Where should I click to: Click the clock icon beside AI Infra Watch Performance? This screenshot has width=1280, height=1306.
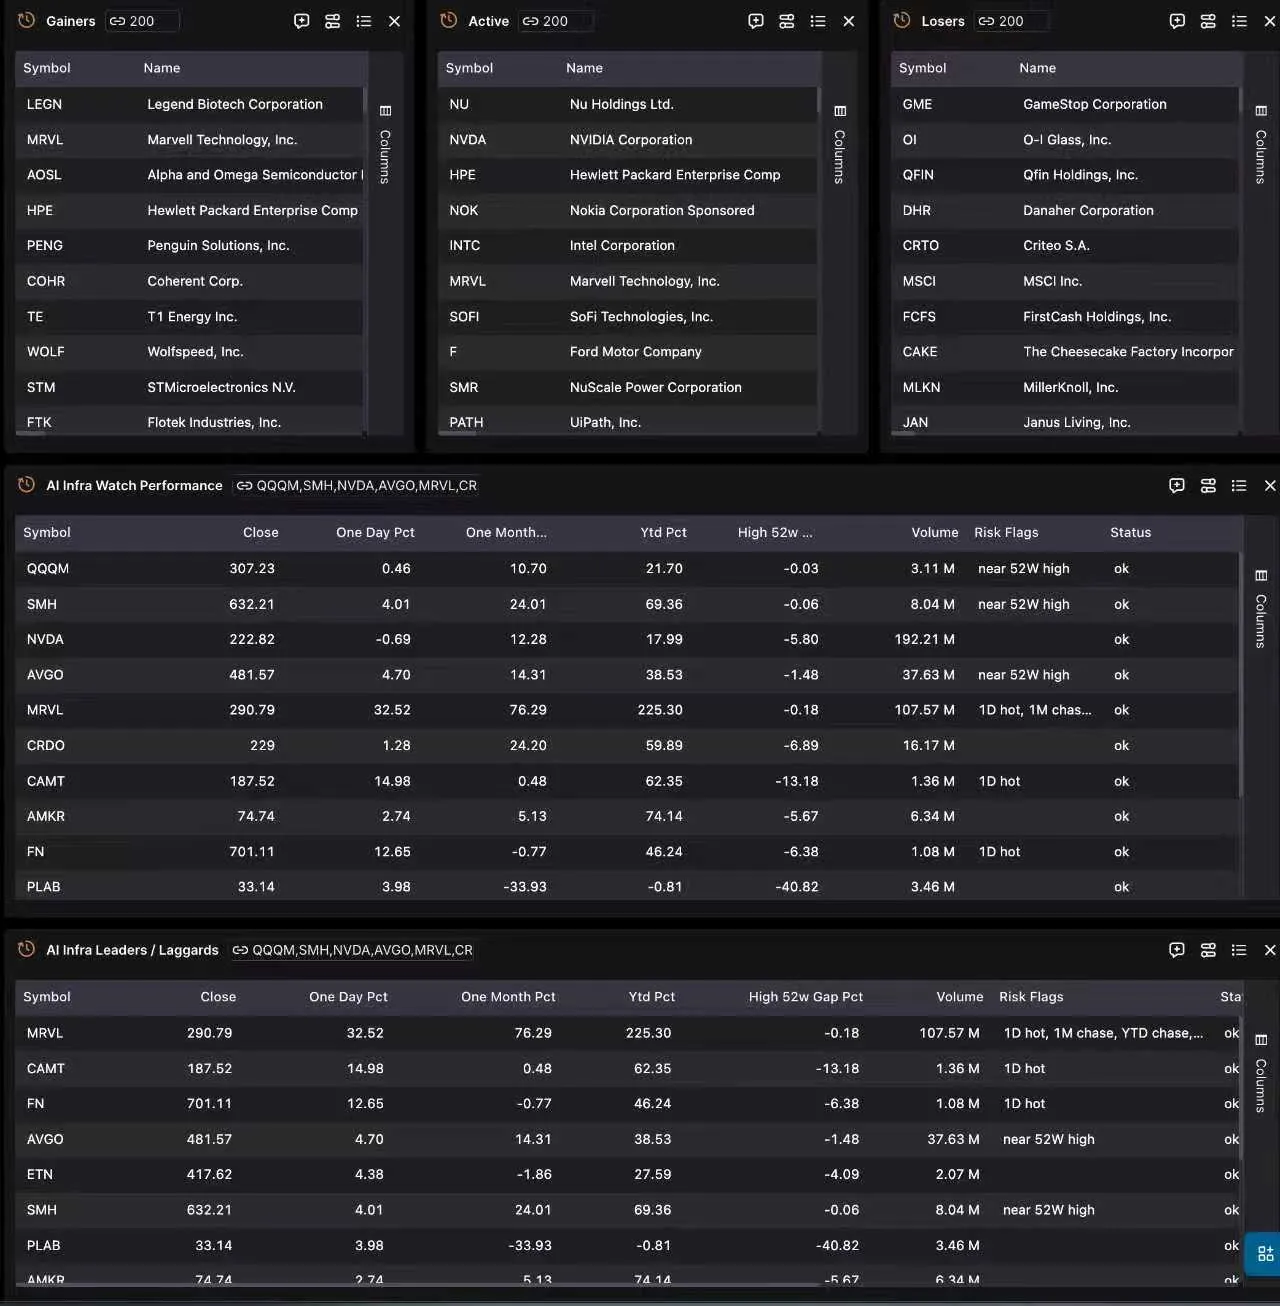[x=27, y=485]
